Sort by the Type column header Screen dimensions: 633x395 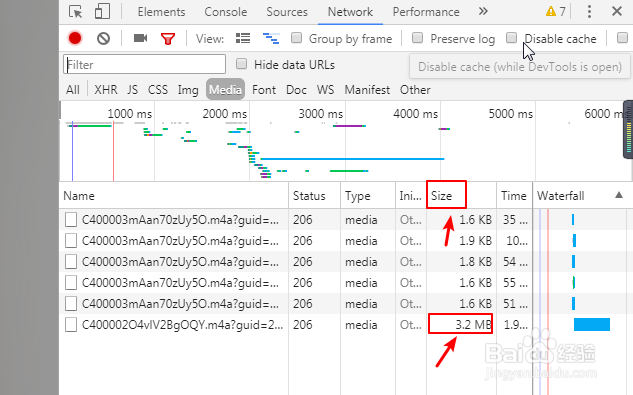click(368, 196)
